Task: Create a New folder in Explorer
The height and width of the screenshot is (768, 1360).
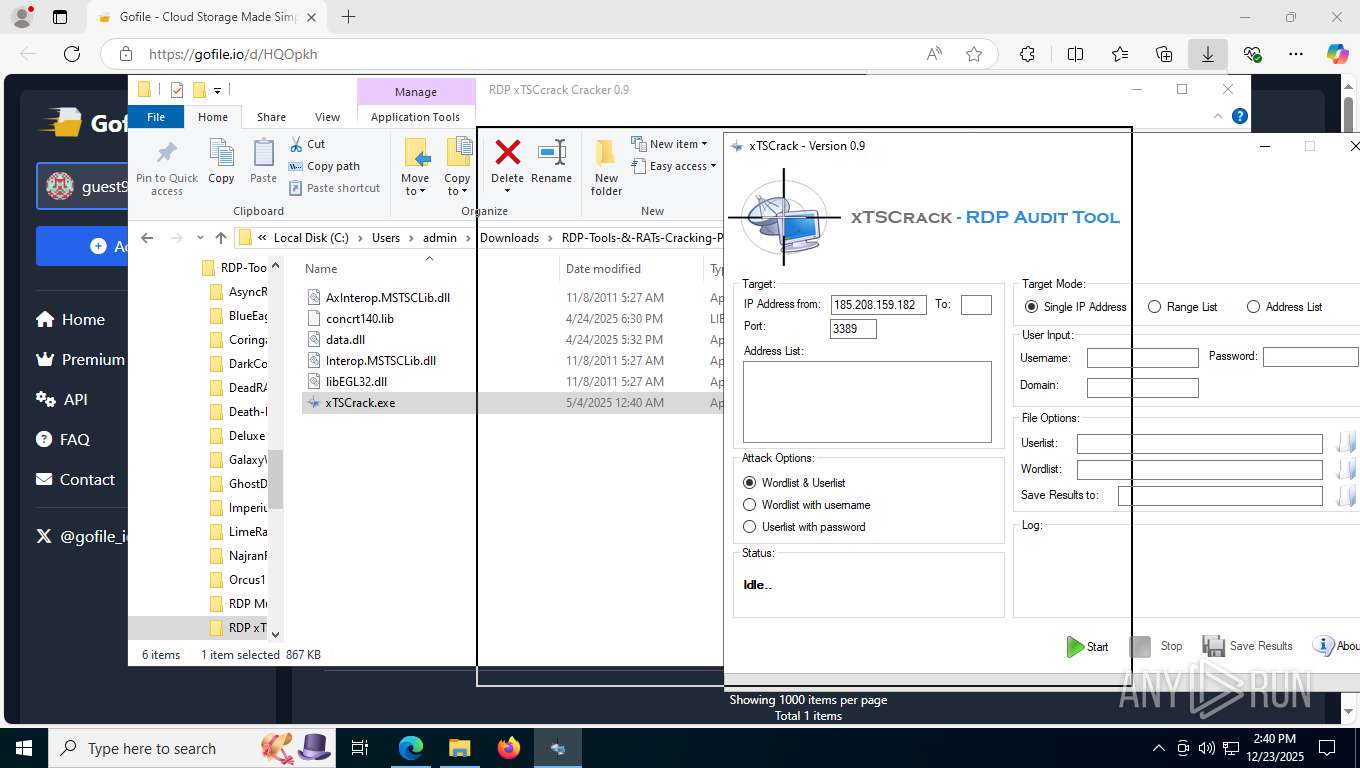Action: tap(606, 167)
